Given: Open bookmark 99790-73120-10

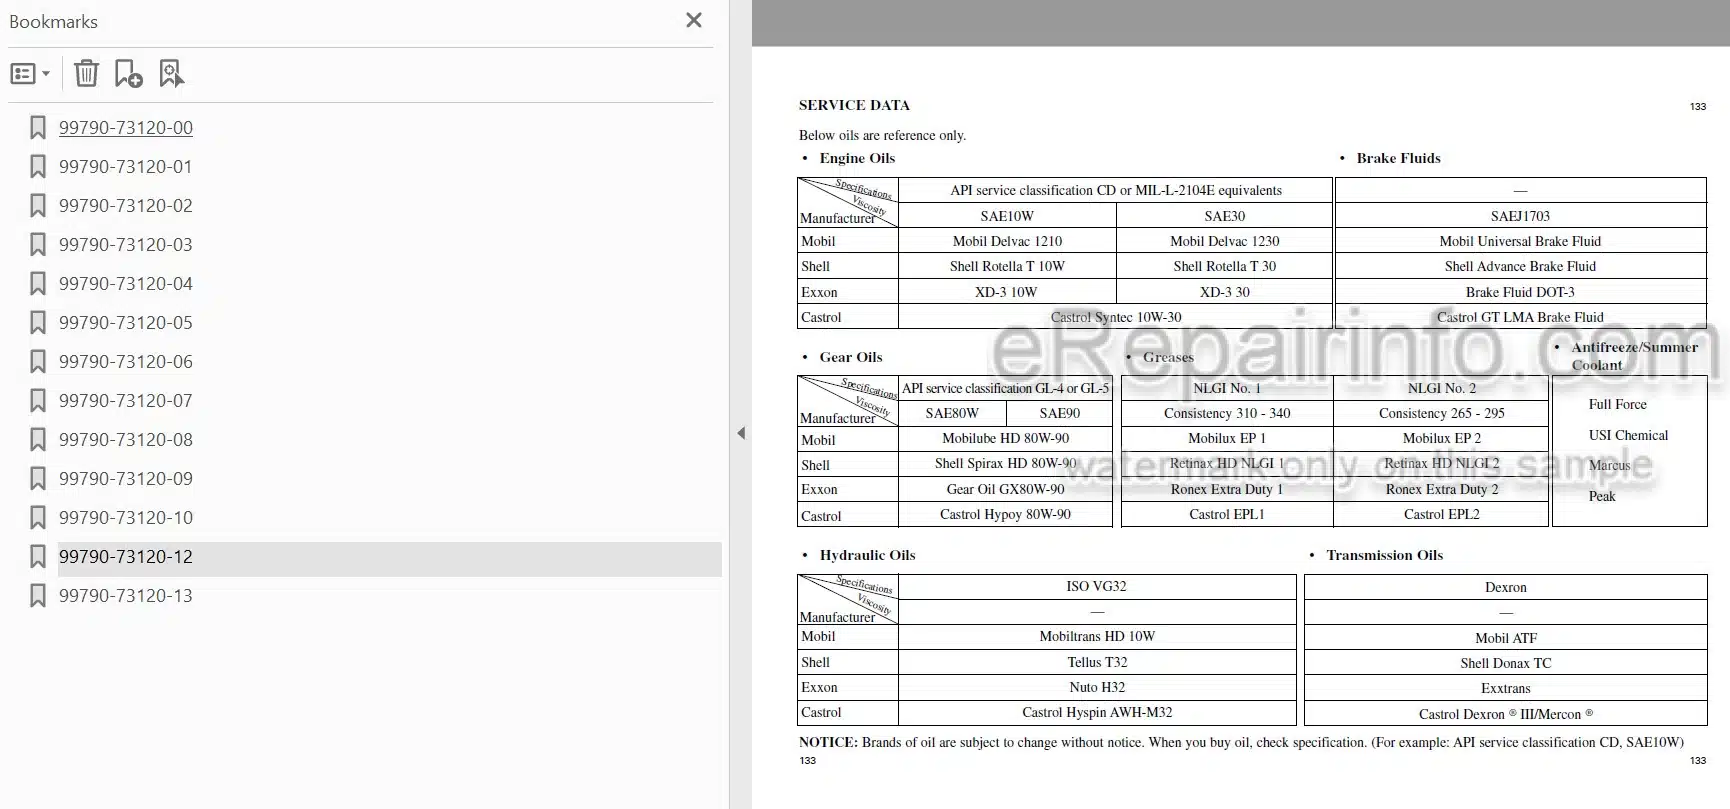Looking at the screenshot, I should point(126,518).
